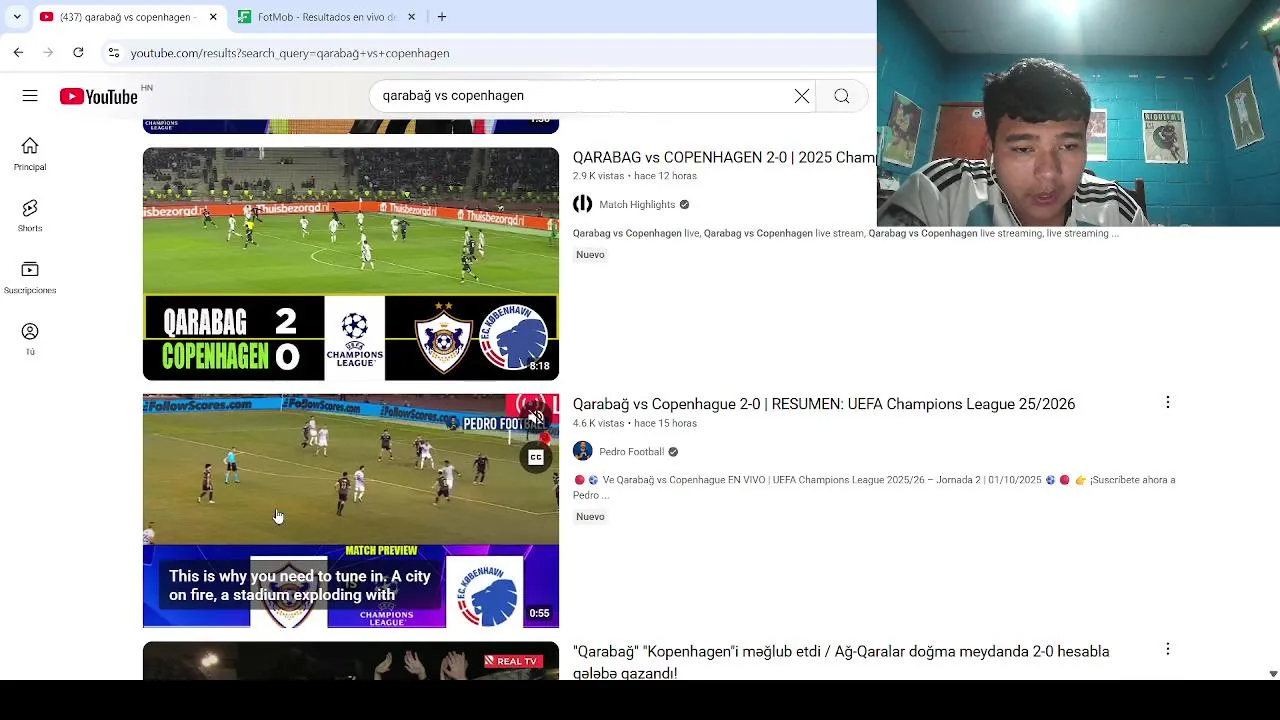1280x720 pixels.
Task: Unmute the inline video preview
Action: [x=536, y=416]
